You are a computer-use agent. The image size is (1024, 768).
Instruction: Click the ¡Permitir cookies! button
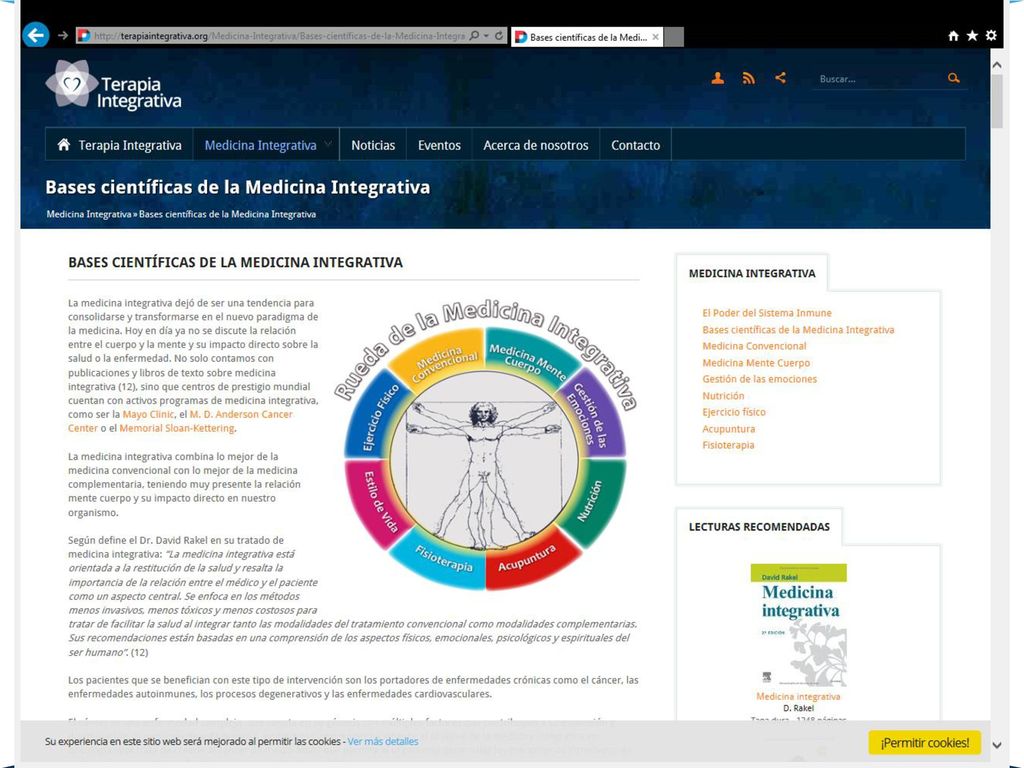tap(924, 743)
